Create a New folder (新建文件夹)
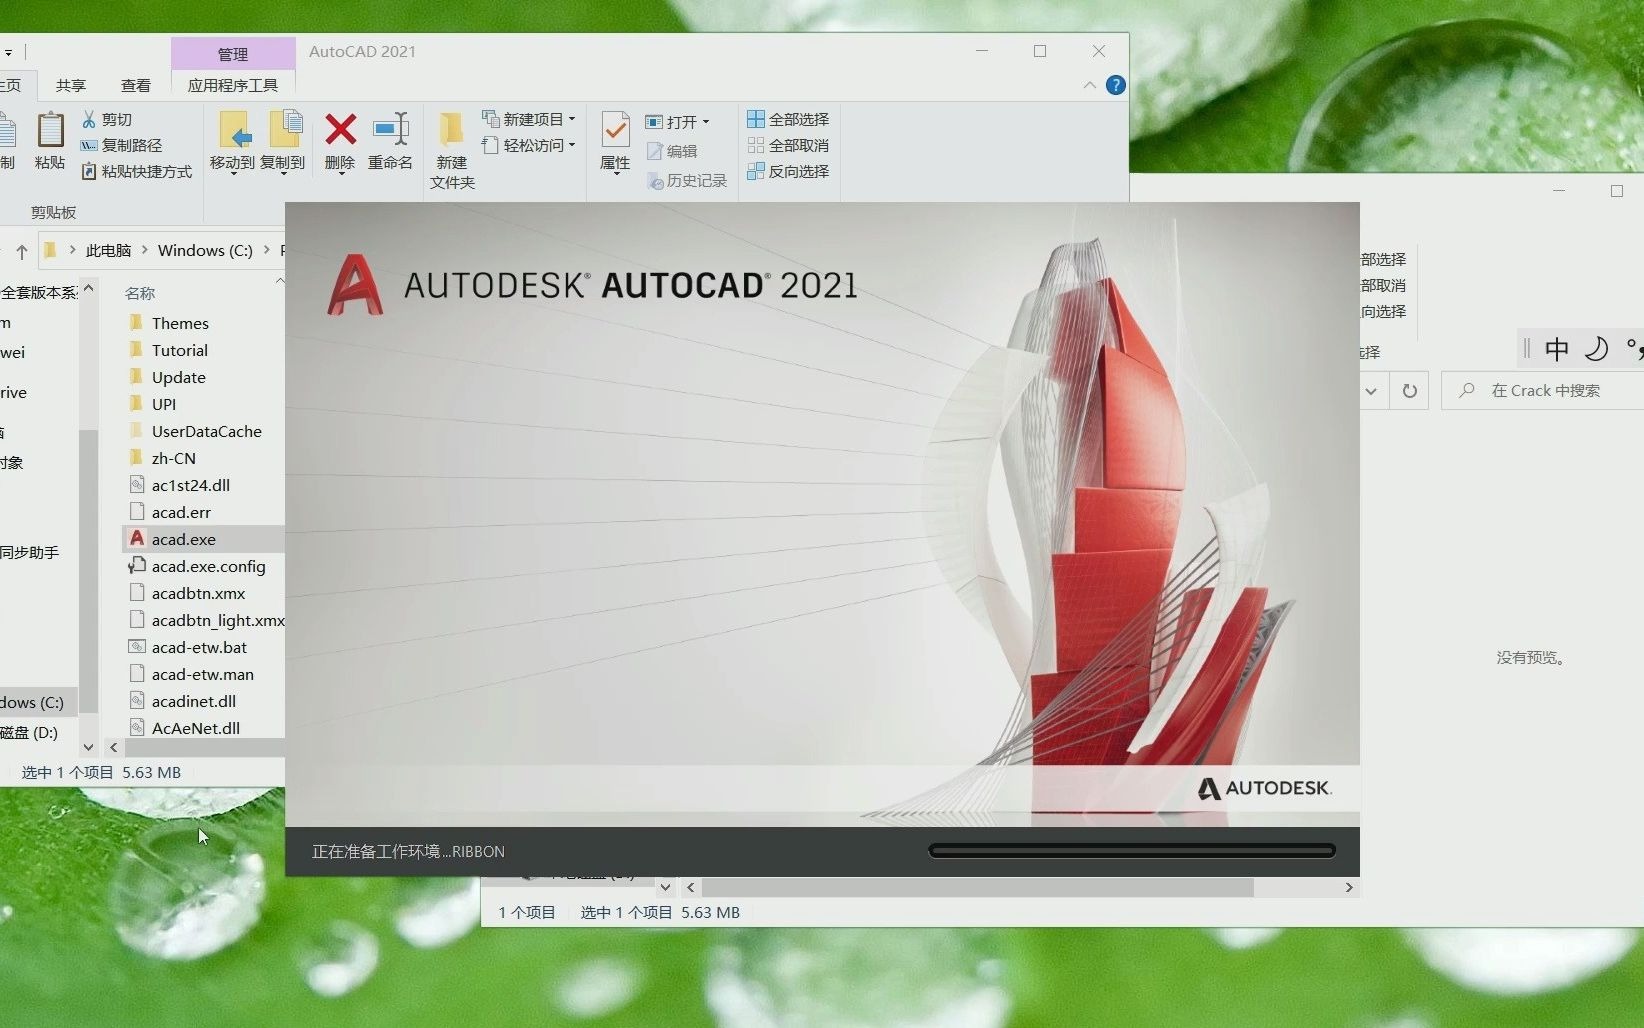1644x1028 pixels. point(452,150)
